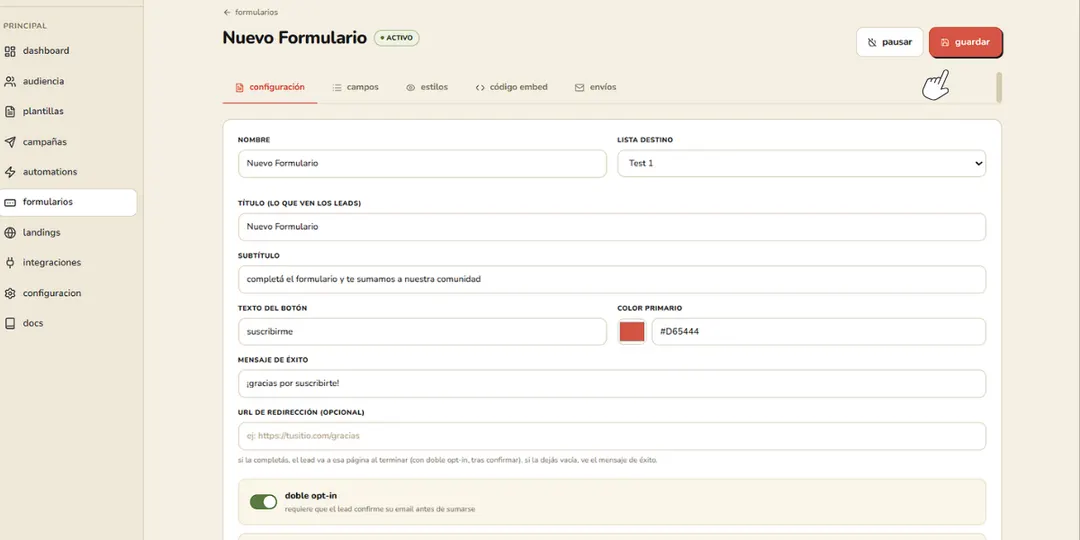Go to campañas section
The width and height of the screenshot is (1080, 540).
tap(45, 142)
